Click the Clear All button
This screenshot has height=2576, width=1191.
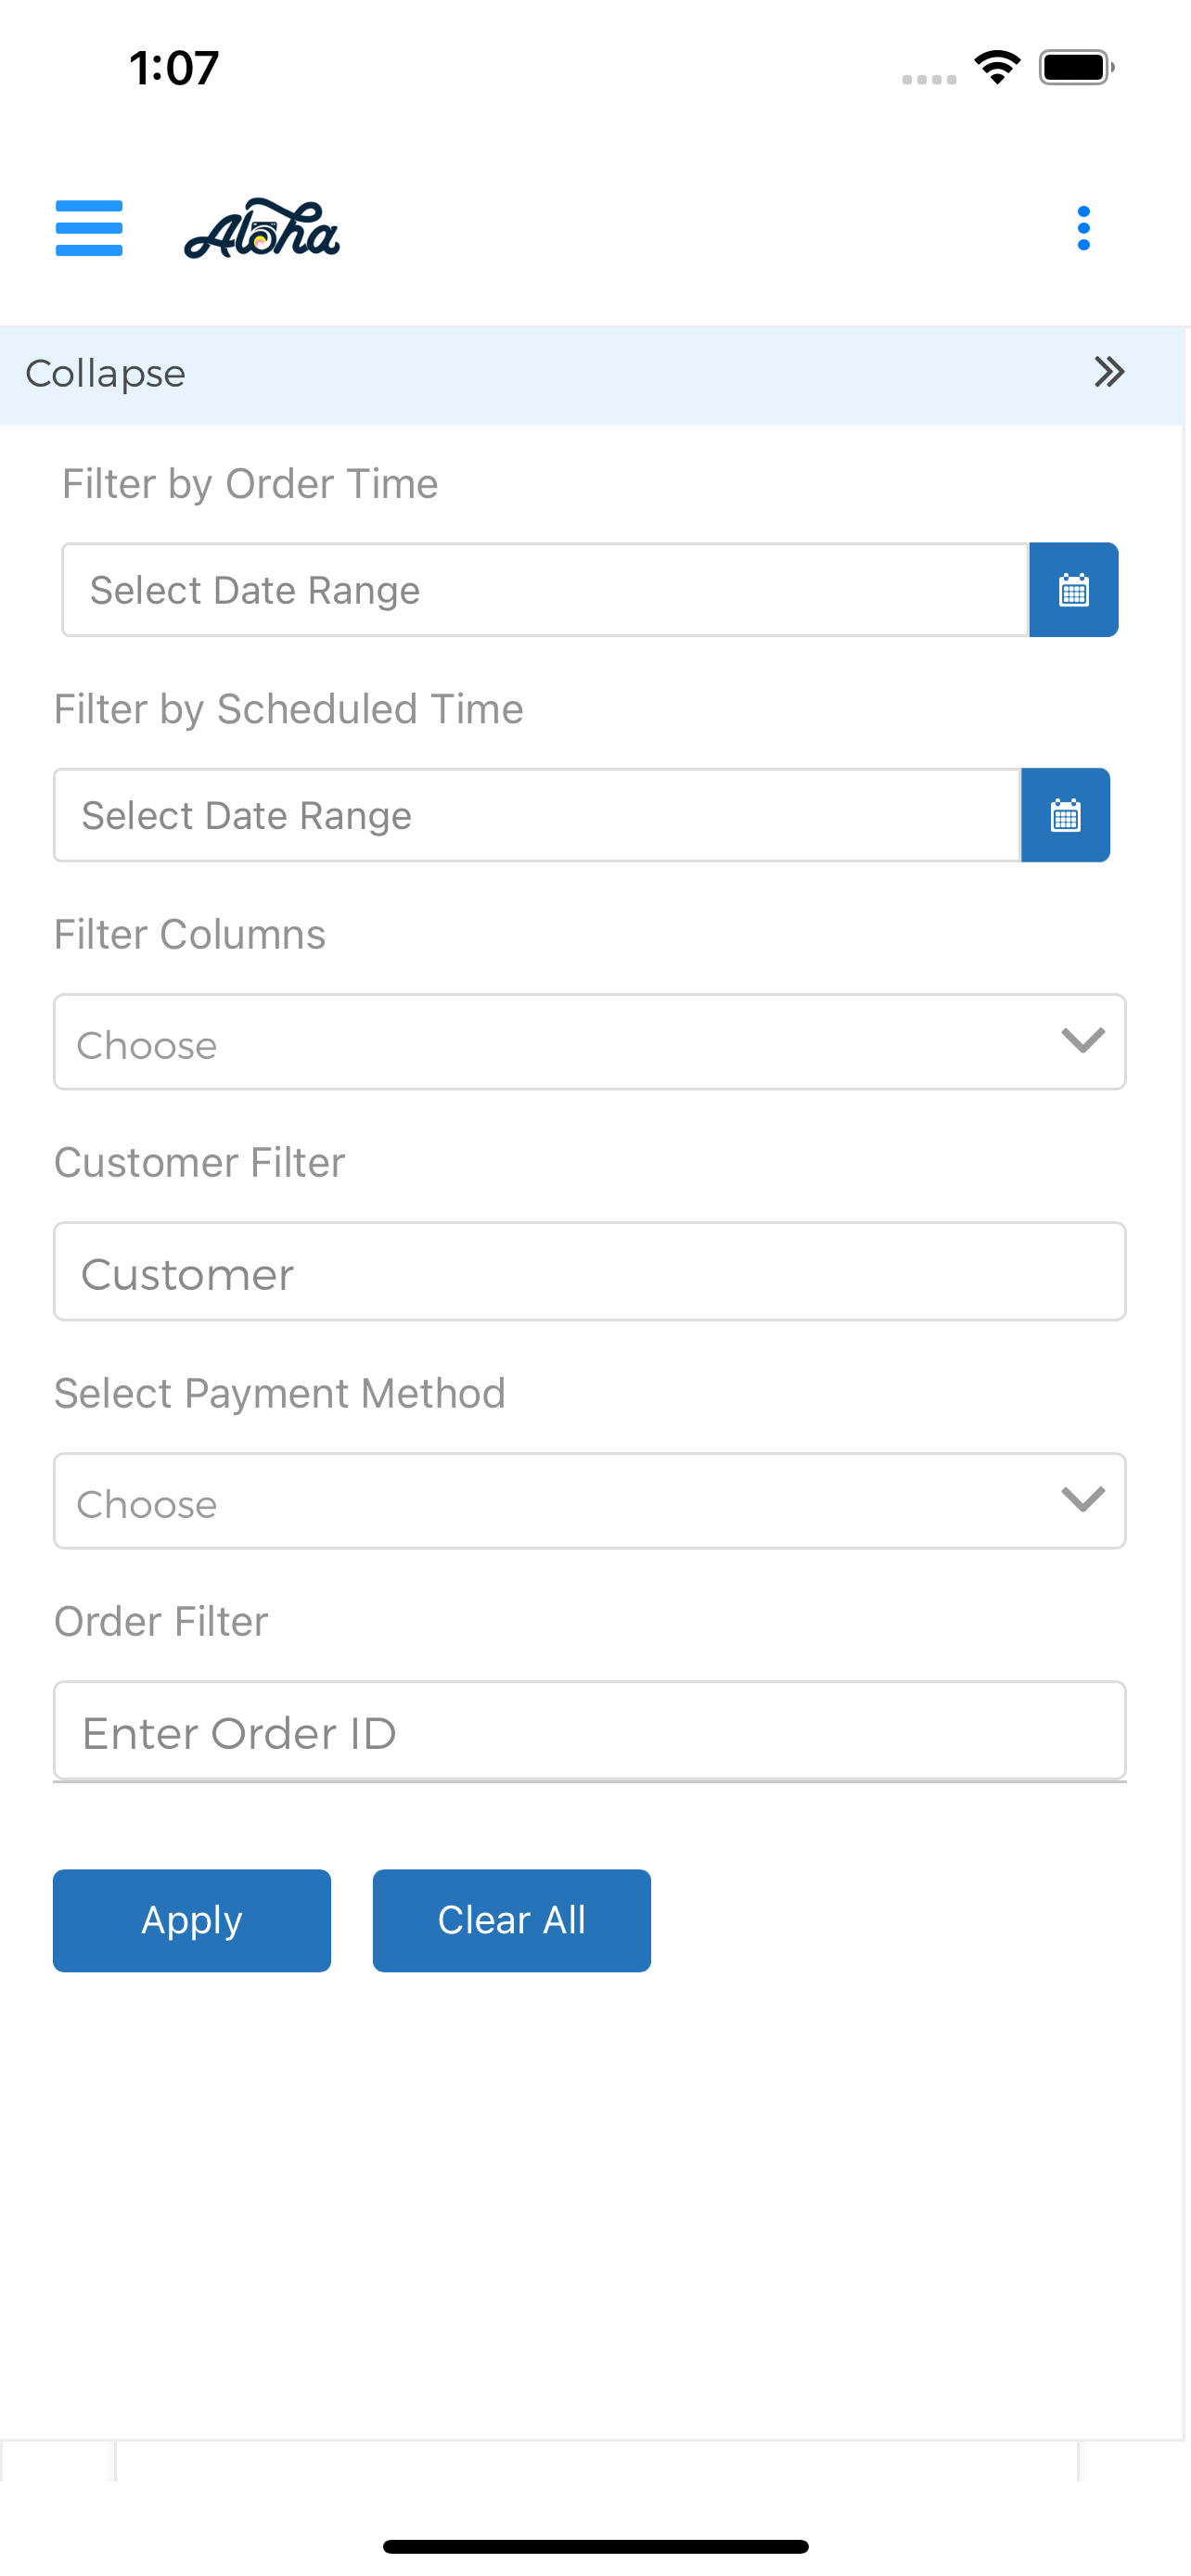click(x=512, y=1920)
